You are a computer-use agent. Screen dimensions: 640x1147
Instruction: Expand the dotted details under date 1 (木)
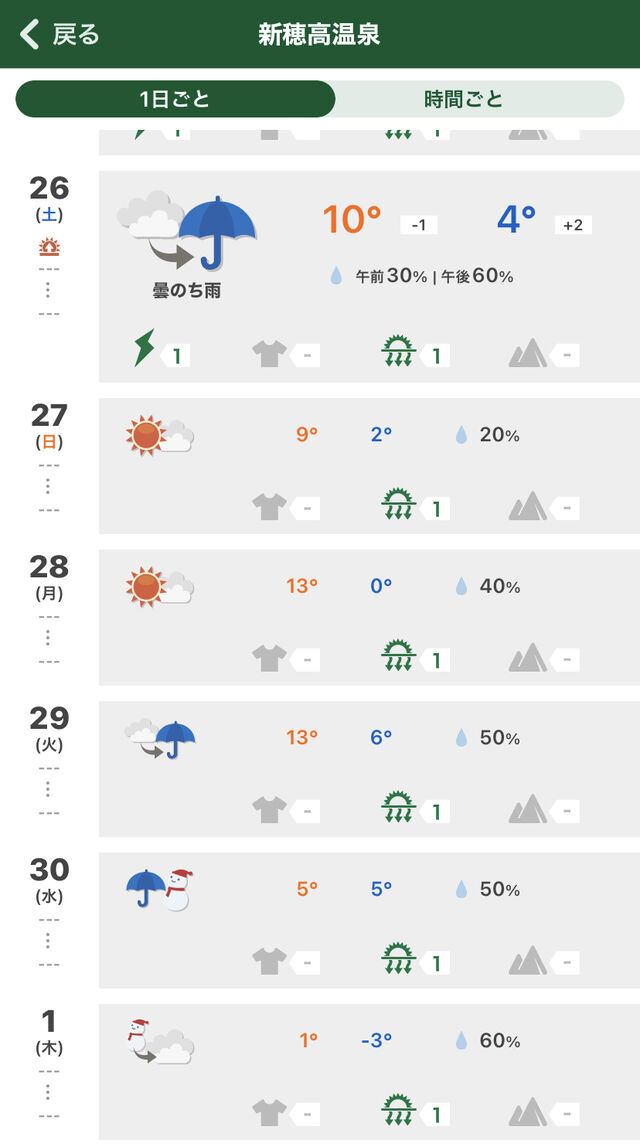click(48, 1092)
